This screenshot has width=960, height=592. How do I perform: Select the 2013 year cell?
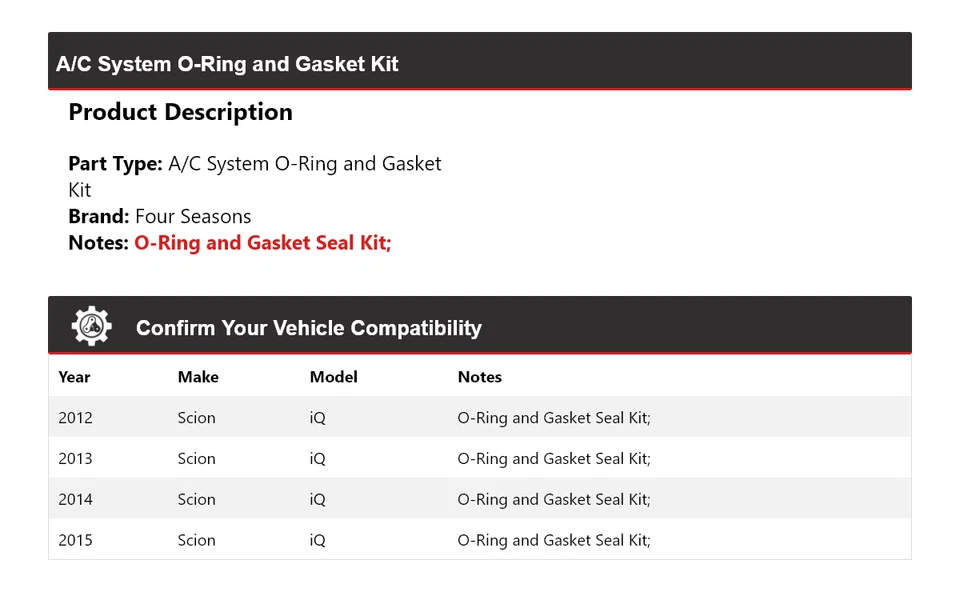(75, 459)
